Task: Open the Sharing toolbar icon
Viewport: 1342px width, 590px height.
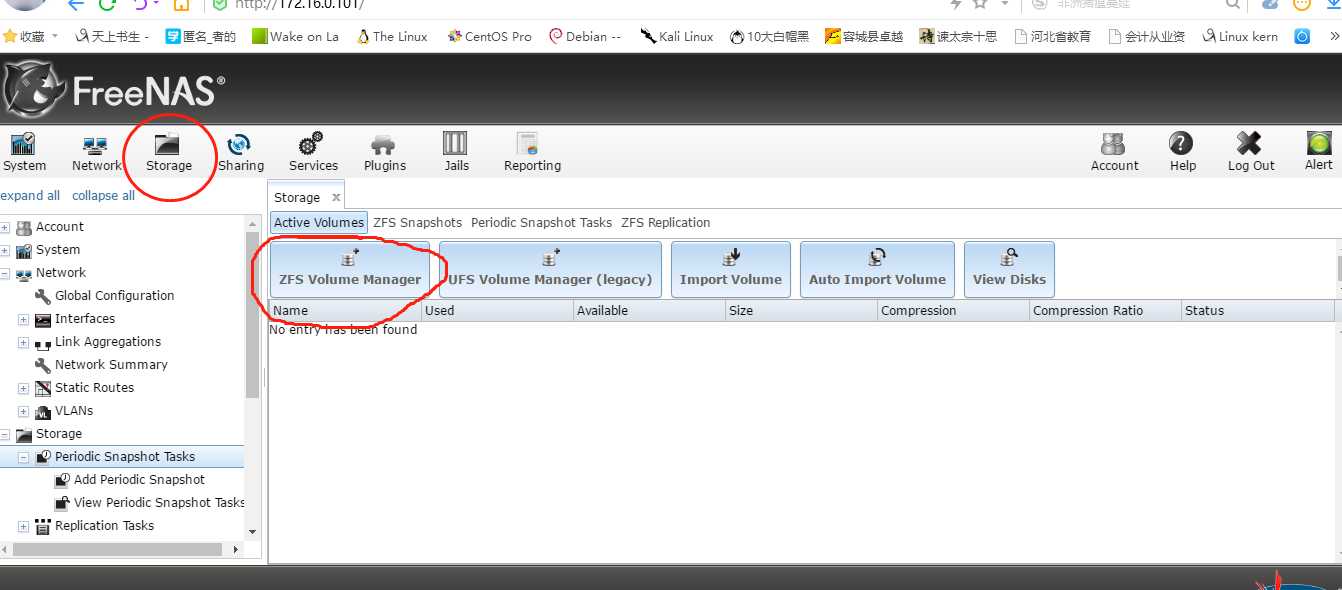Action: (241, 152)
